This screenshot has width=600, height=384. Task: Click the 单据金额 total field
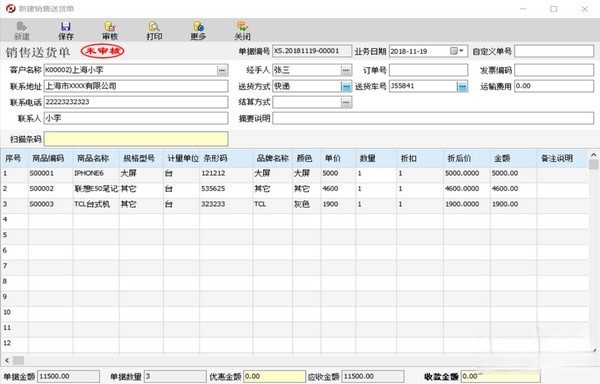tap(68, 376)
